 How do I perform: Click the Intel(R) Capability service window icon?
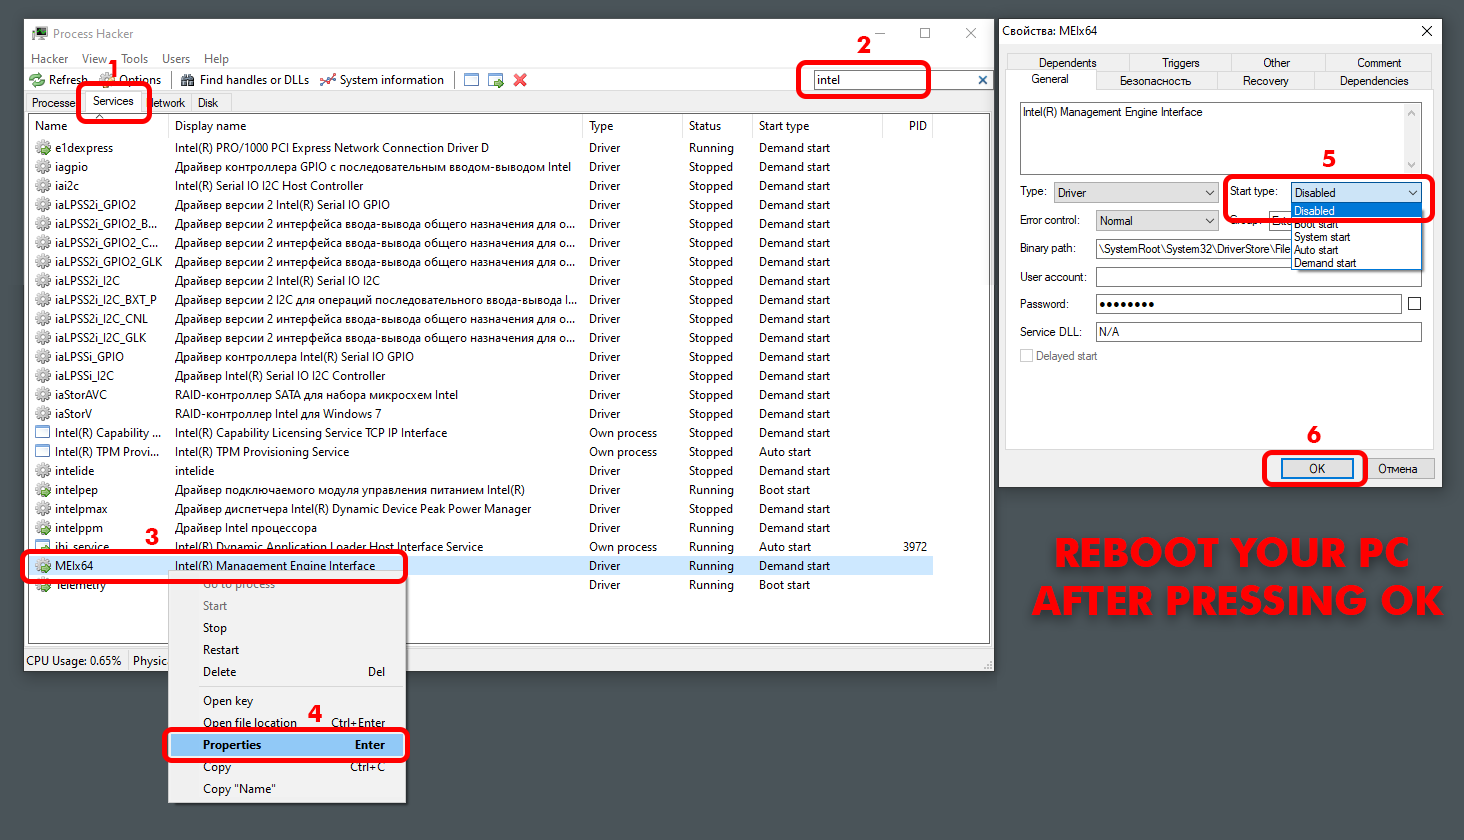click(43, 433)
